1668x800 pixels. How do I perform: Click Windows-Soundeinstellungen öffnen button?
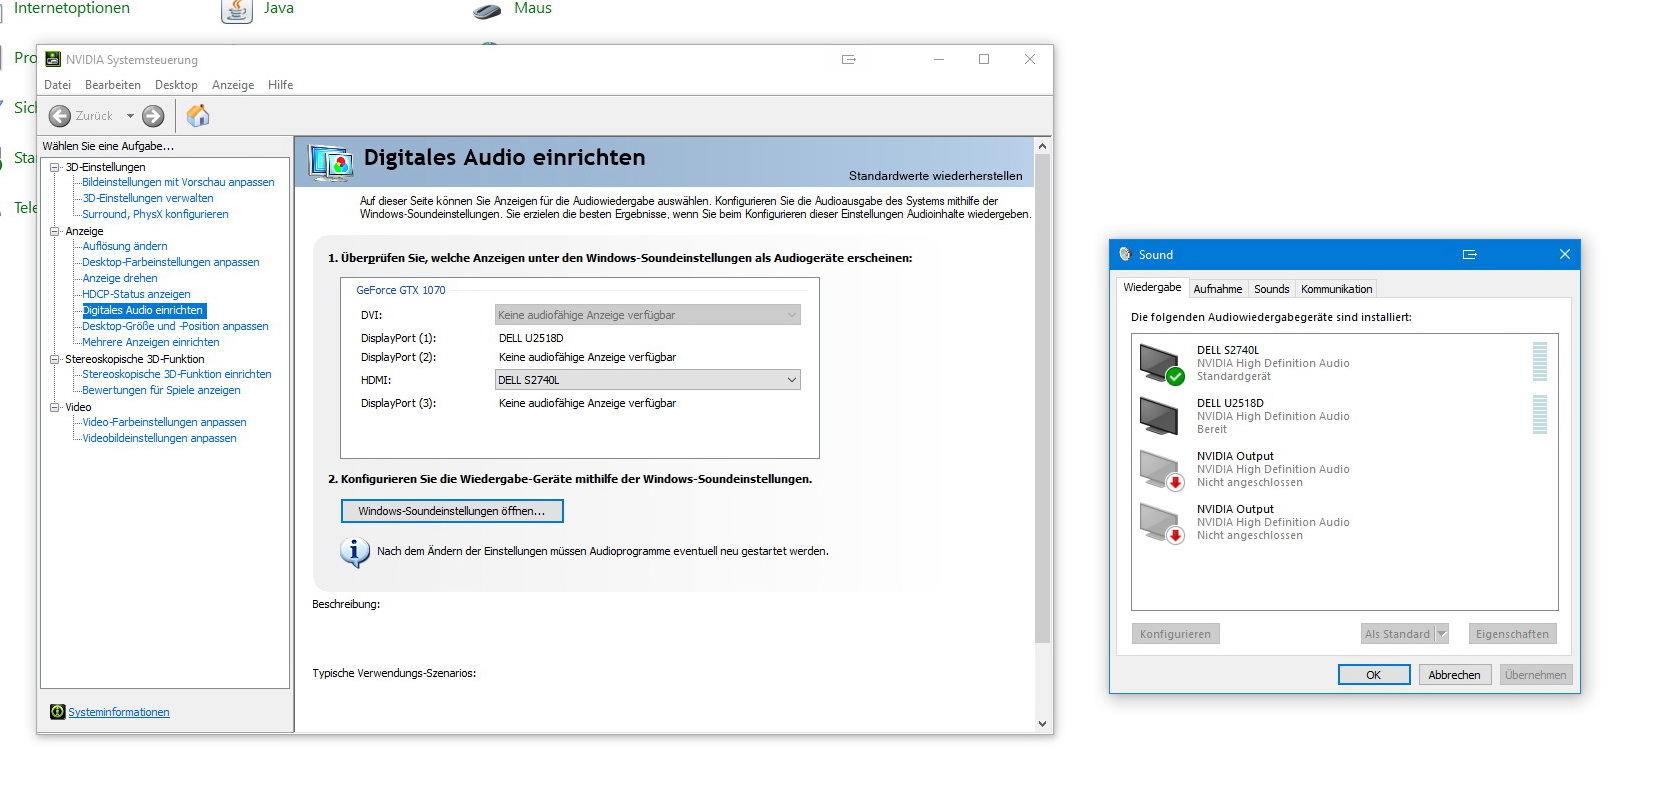click(x=452, y=511)
